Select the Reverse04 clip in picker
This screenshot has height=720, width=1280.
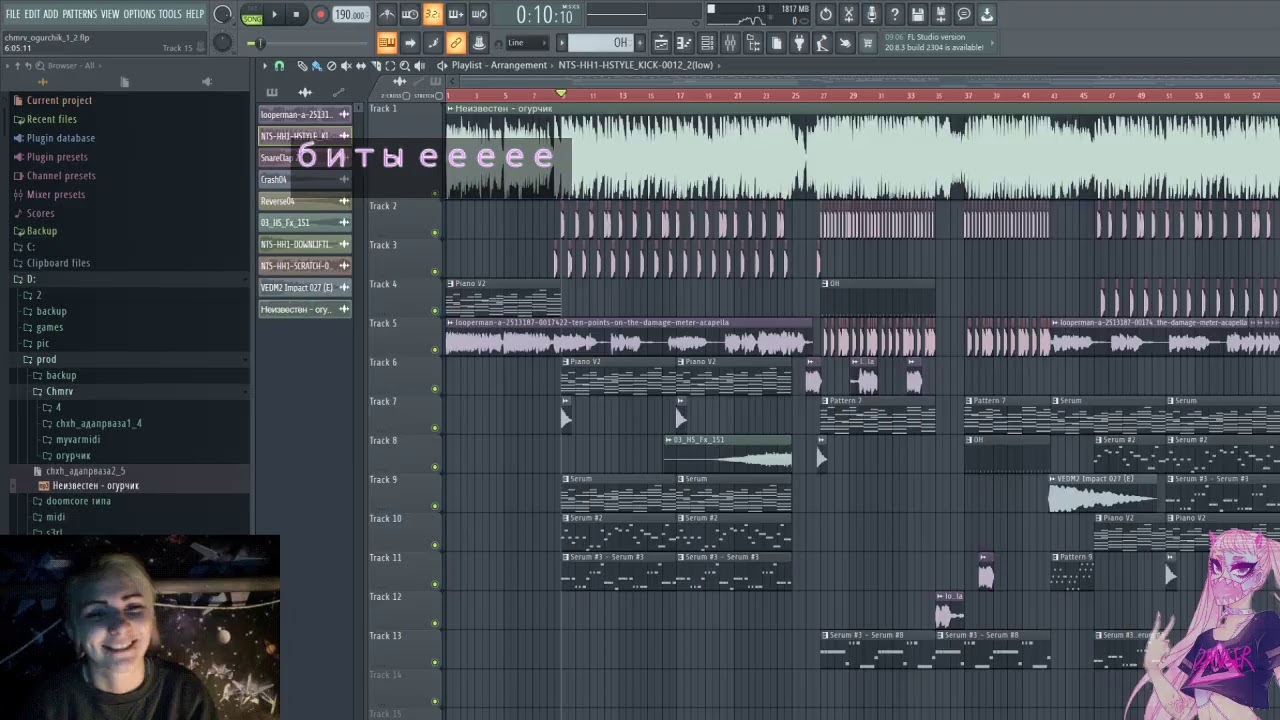point(305,201)
